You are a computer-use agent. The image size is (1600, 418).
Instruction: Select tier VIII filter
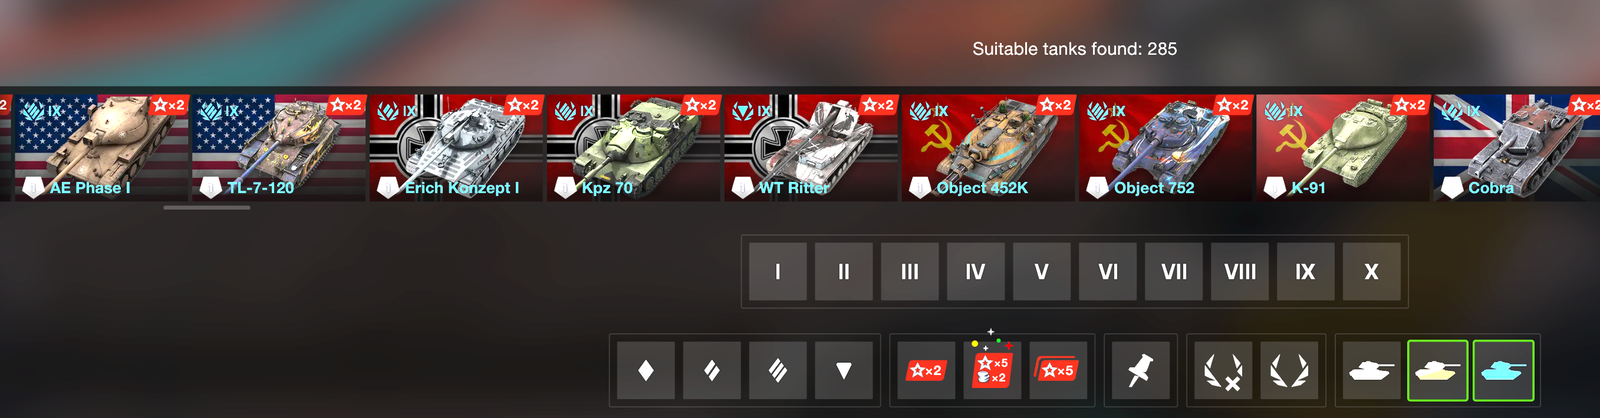tap(1240, 272)
